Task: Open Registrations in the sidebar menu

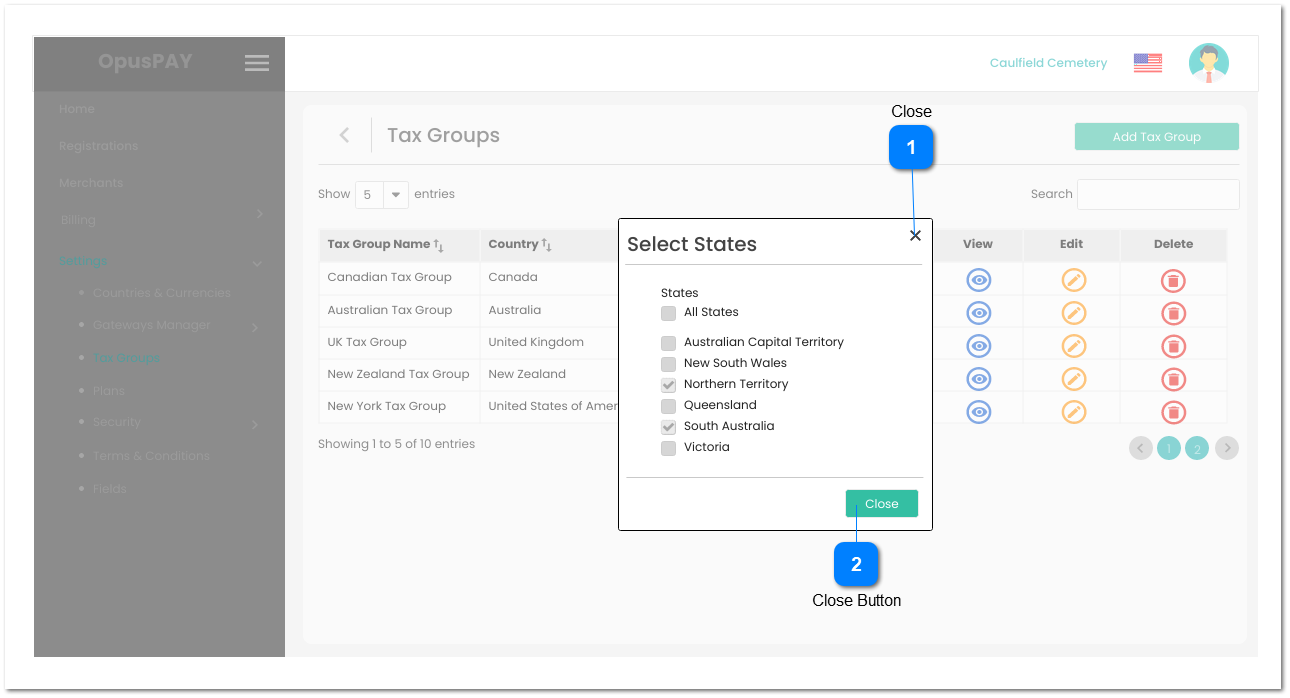Action: [99, 146]
